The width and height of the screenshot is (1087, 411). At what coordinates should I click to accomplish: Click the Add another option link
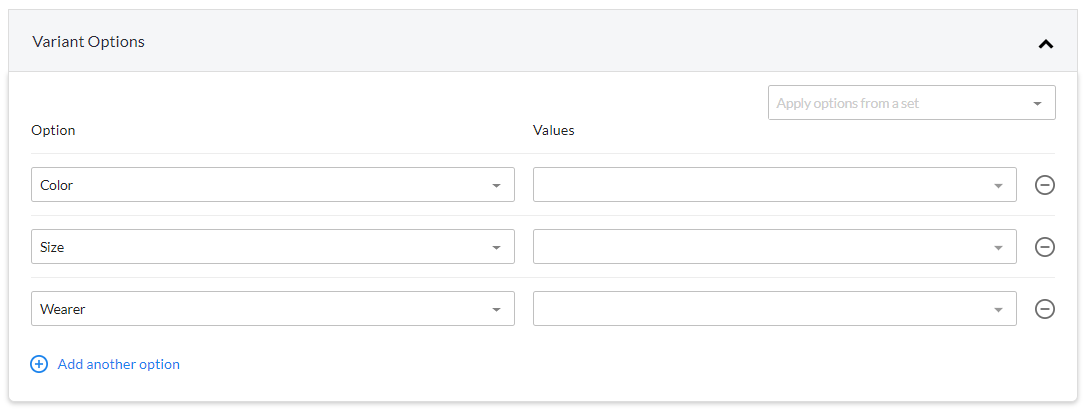119,364
